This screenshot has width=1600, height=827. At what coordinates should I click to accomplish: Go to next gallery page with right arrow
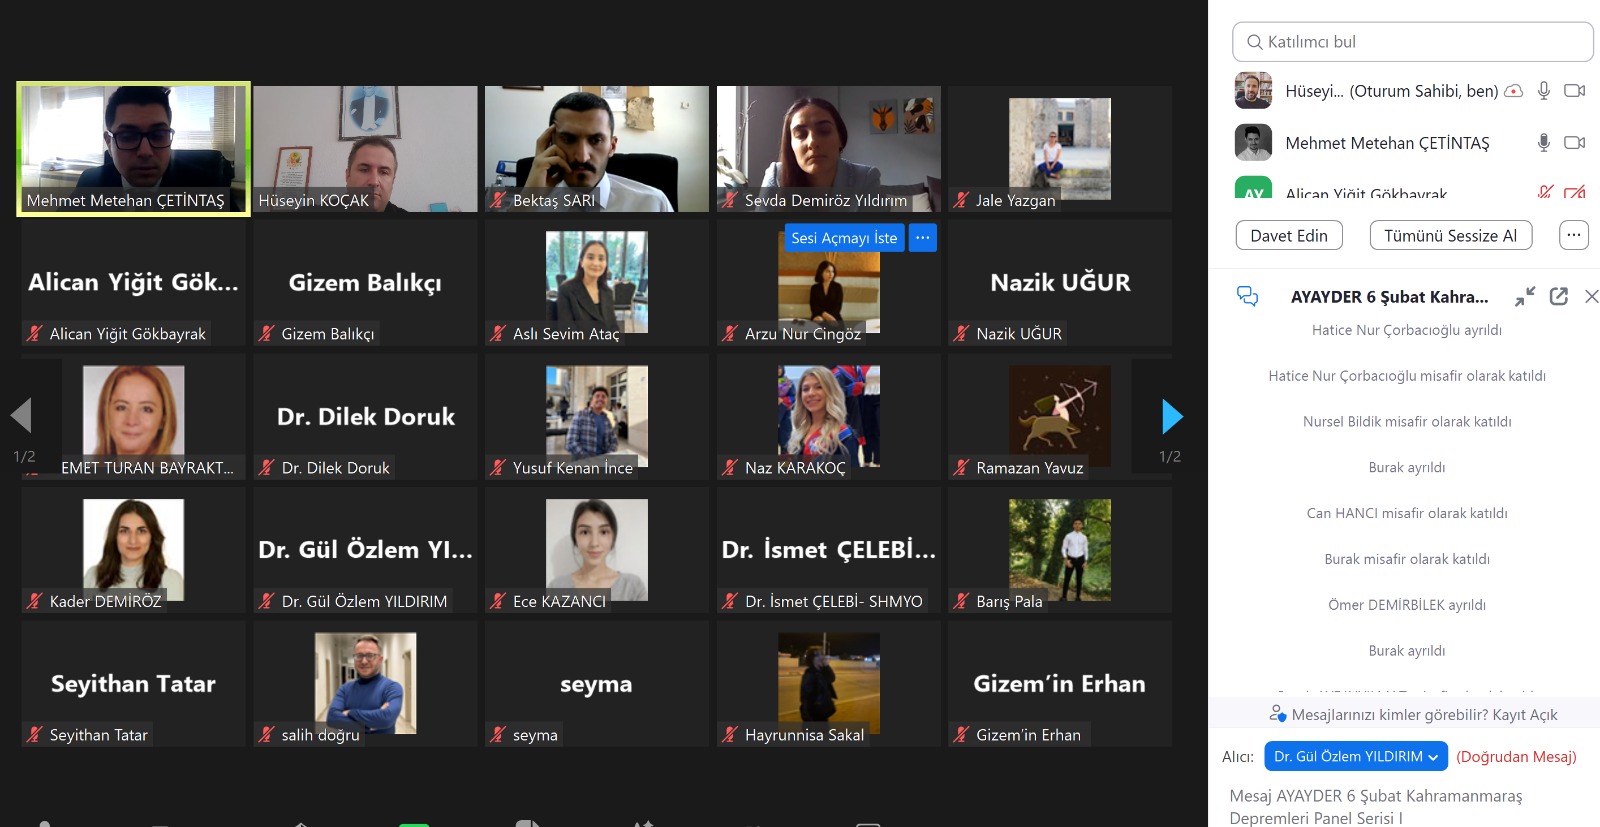[x=1172, y=416]
